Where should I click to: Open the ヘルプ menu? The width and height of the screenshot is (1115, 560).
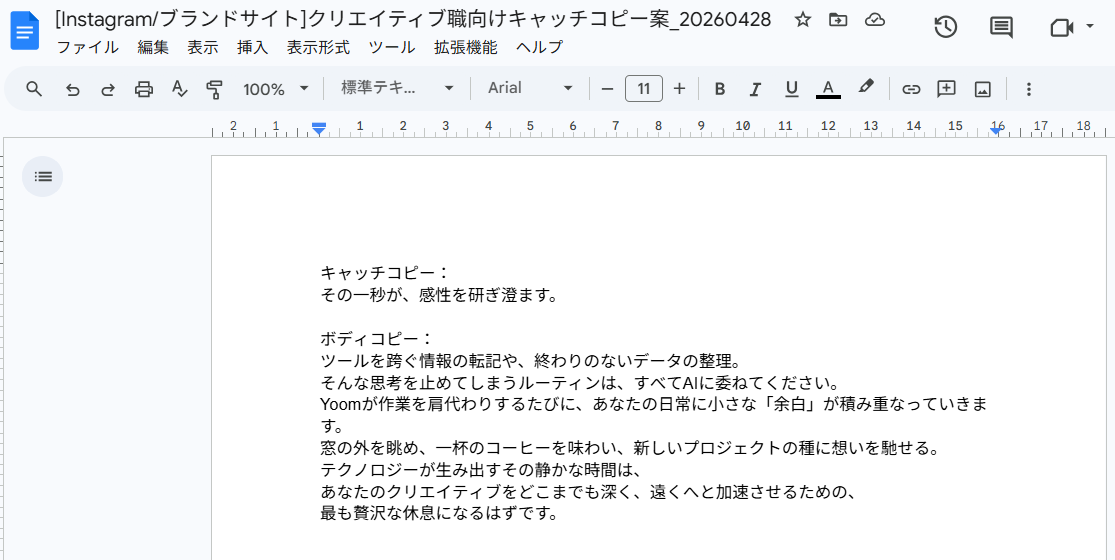click(539, 48)
